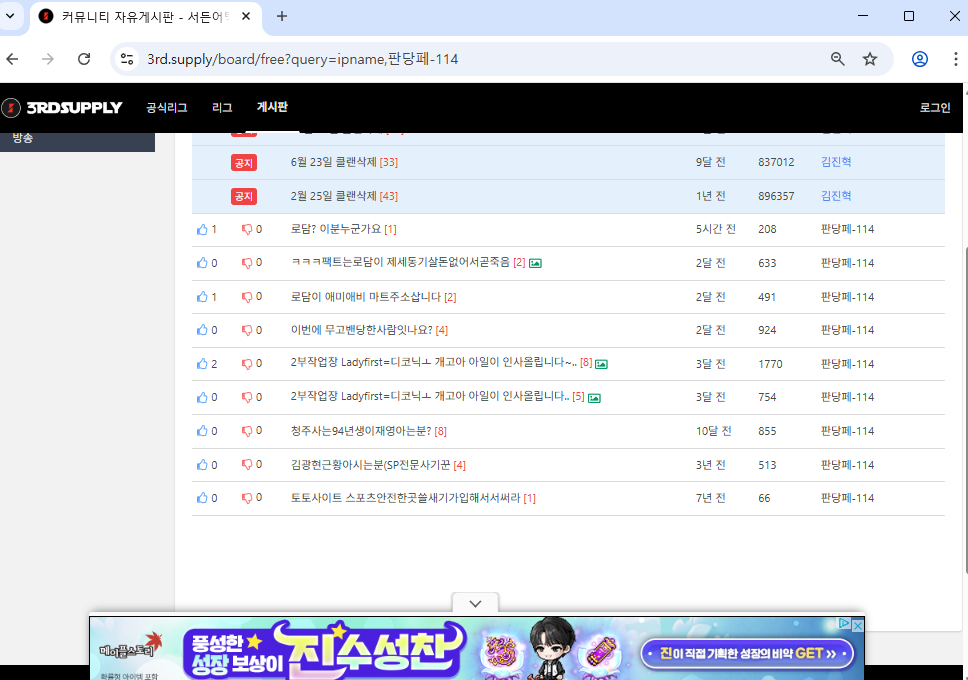Click thumbs-up icon on '로담? 이분누군가요' post
This screenshot has width=968, height=680.
(203, 230)
